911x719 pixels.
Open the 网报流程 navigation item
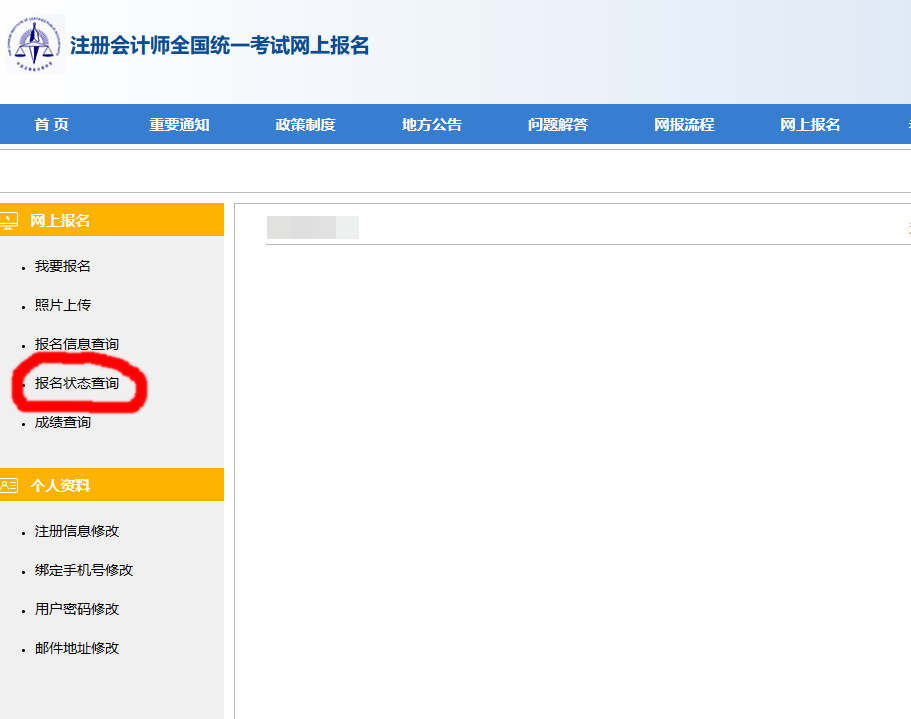(684, 125)
